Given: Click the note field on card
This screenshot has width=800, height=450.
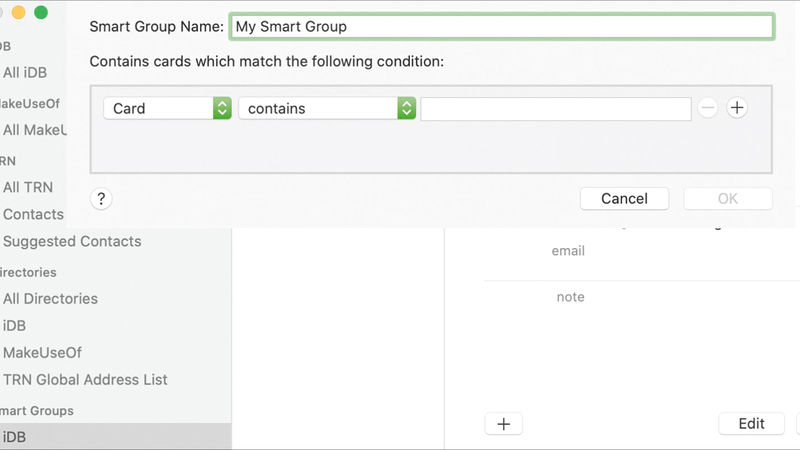Looking at the screenshot, I should point(570,297).
